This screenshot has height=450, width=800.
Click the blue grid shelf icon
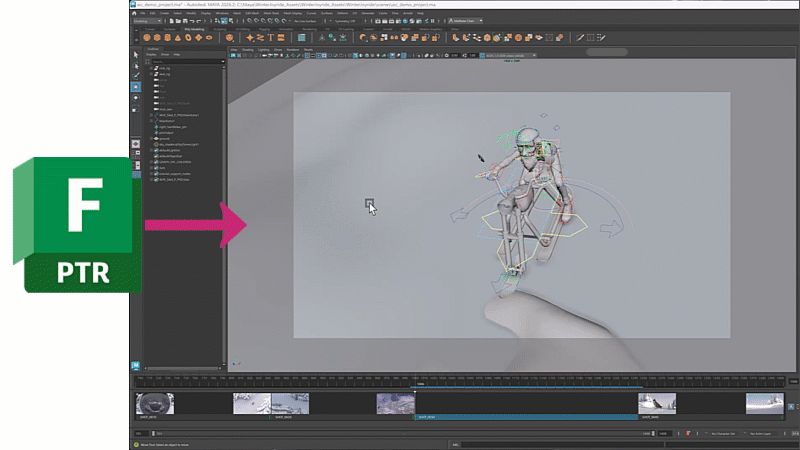click(302, 38)
